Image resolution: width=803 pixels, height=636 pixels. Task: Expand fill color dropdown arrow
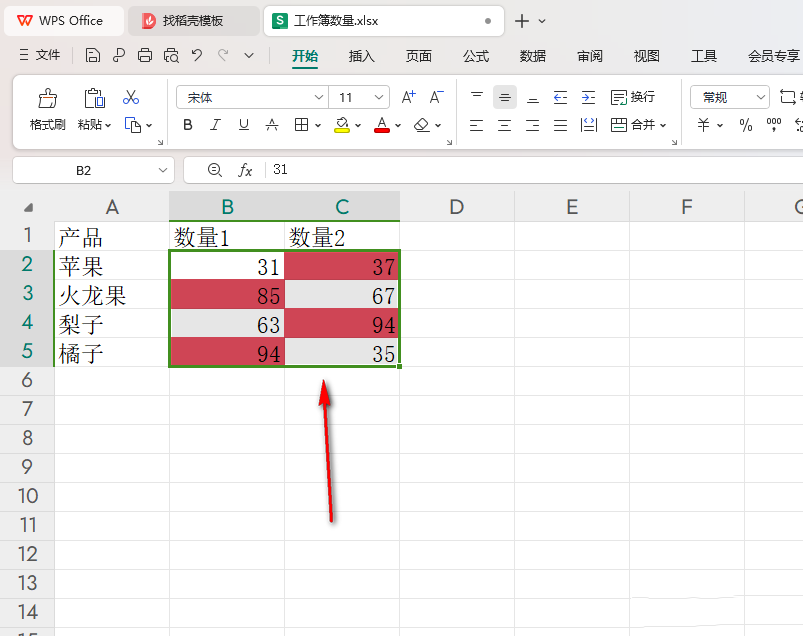358,125
